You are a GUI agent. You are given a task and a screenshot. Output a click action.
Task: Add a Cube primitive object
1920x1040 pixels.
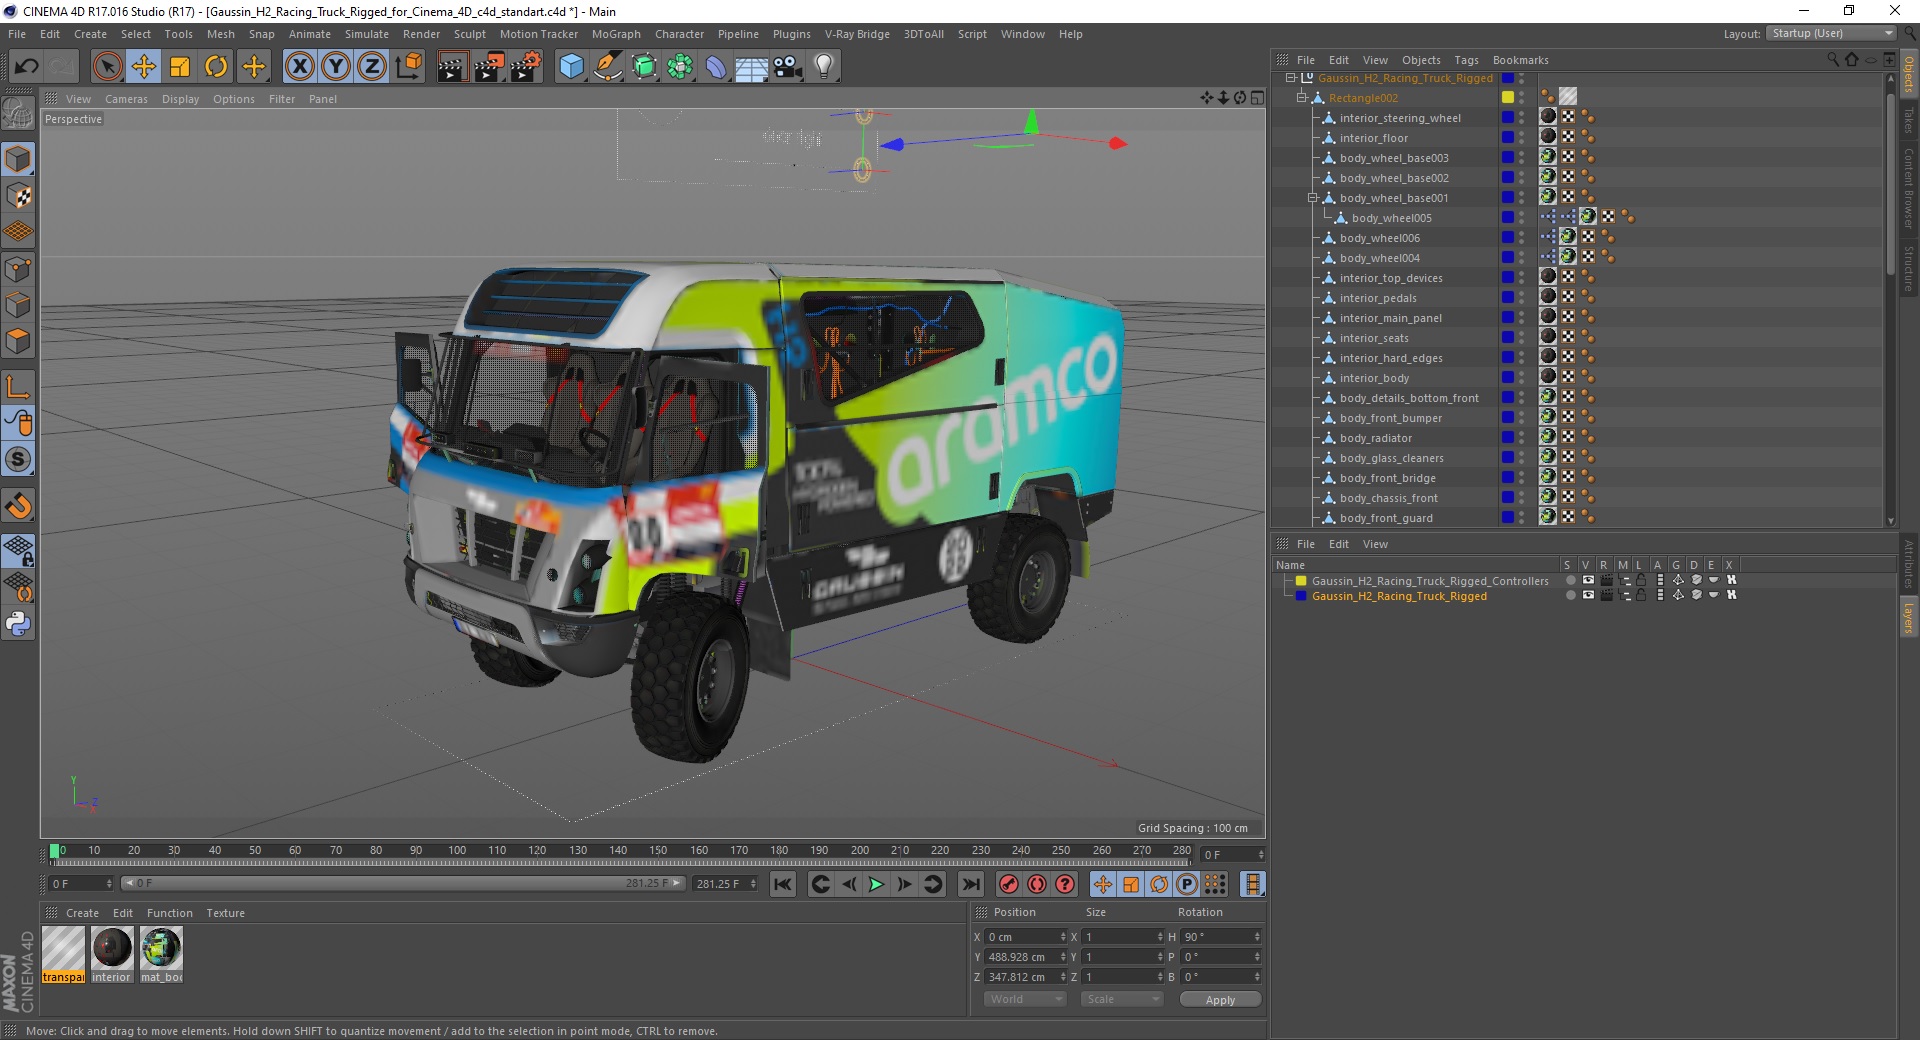(571, 67)
